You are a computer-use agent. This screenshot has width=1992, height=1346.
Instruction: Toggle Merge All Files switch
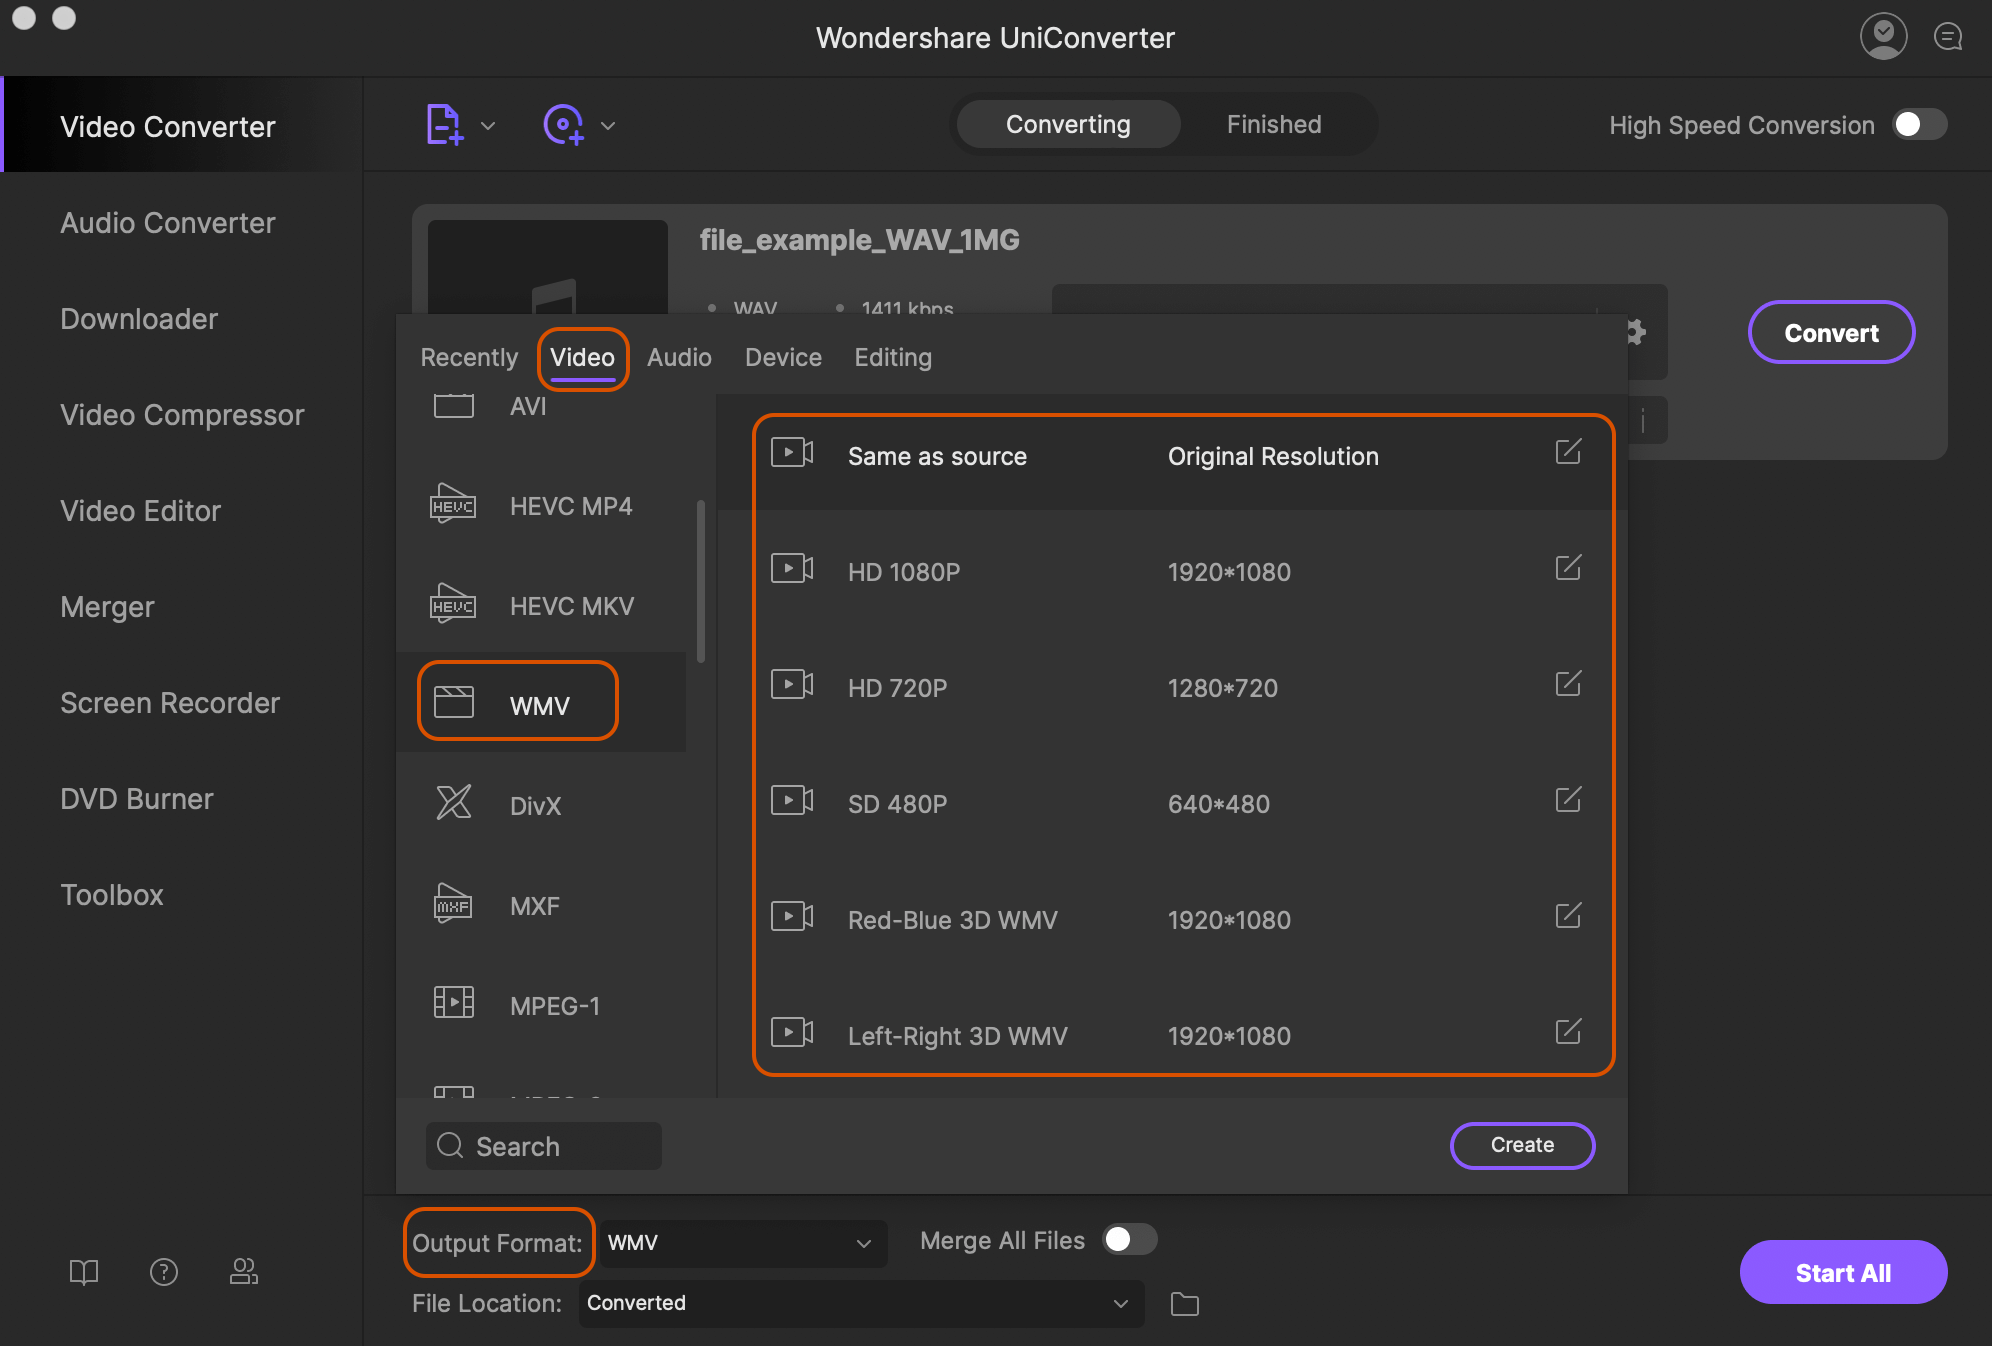[1129, 1240]
